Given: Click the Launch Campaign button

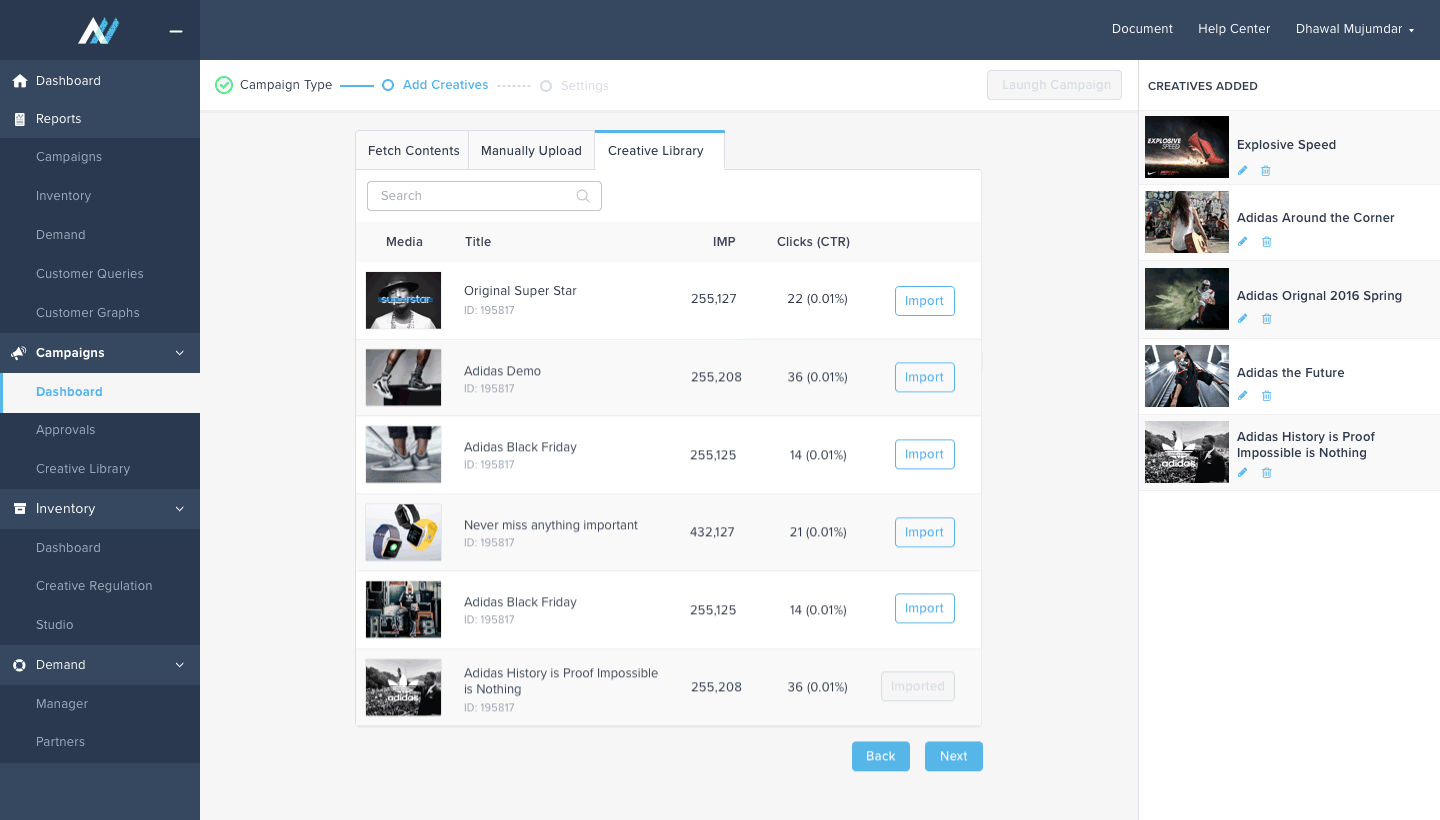Looking at the screenshot, I should click(x=1055, y=85).
